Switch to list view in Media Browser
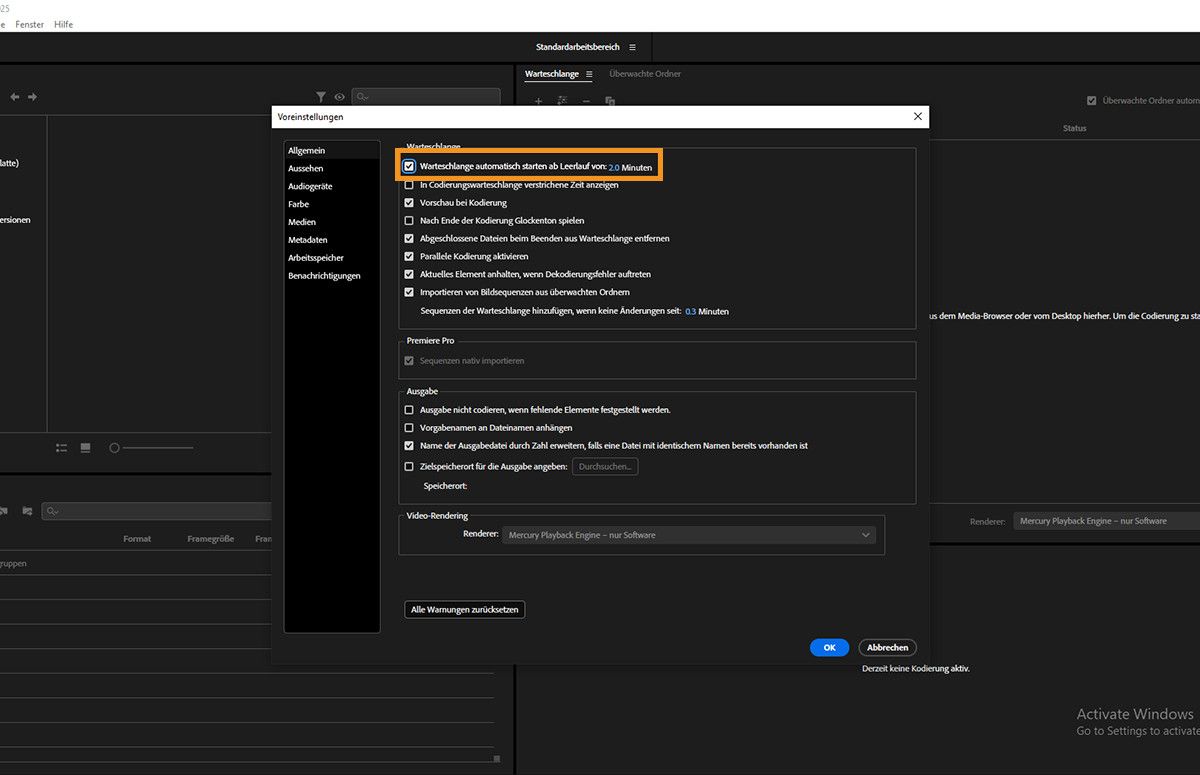 point(62,448)
